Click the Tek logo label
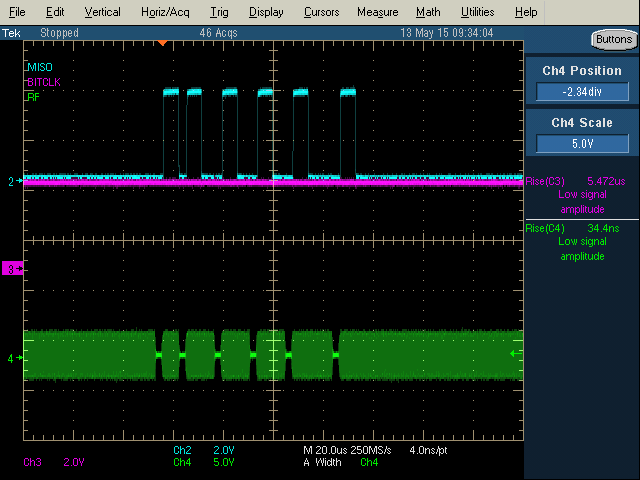This screenshot has height=480, width=640. click(11, 33)
